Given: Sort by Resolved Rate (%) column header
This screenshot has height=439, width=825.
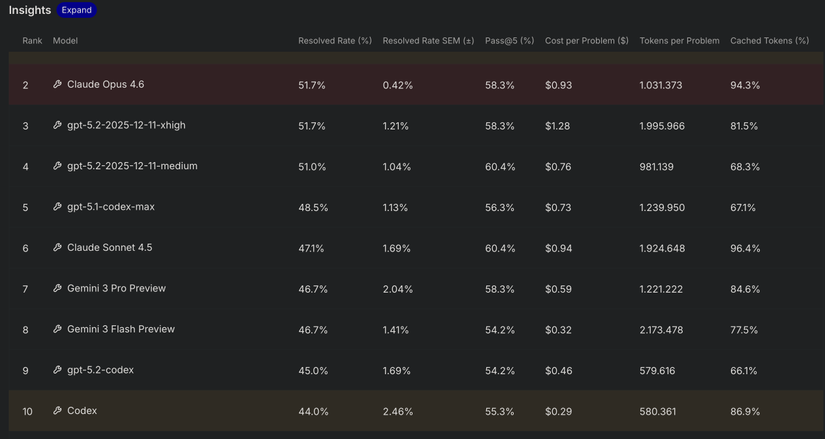Looking at the screenshot, I should click(334, 41).
